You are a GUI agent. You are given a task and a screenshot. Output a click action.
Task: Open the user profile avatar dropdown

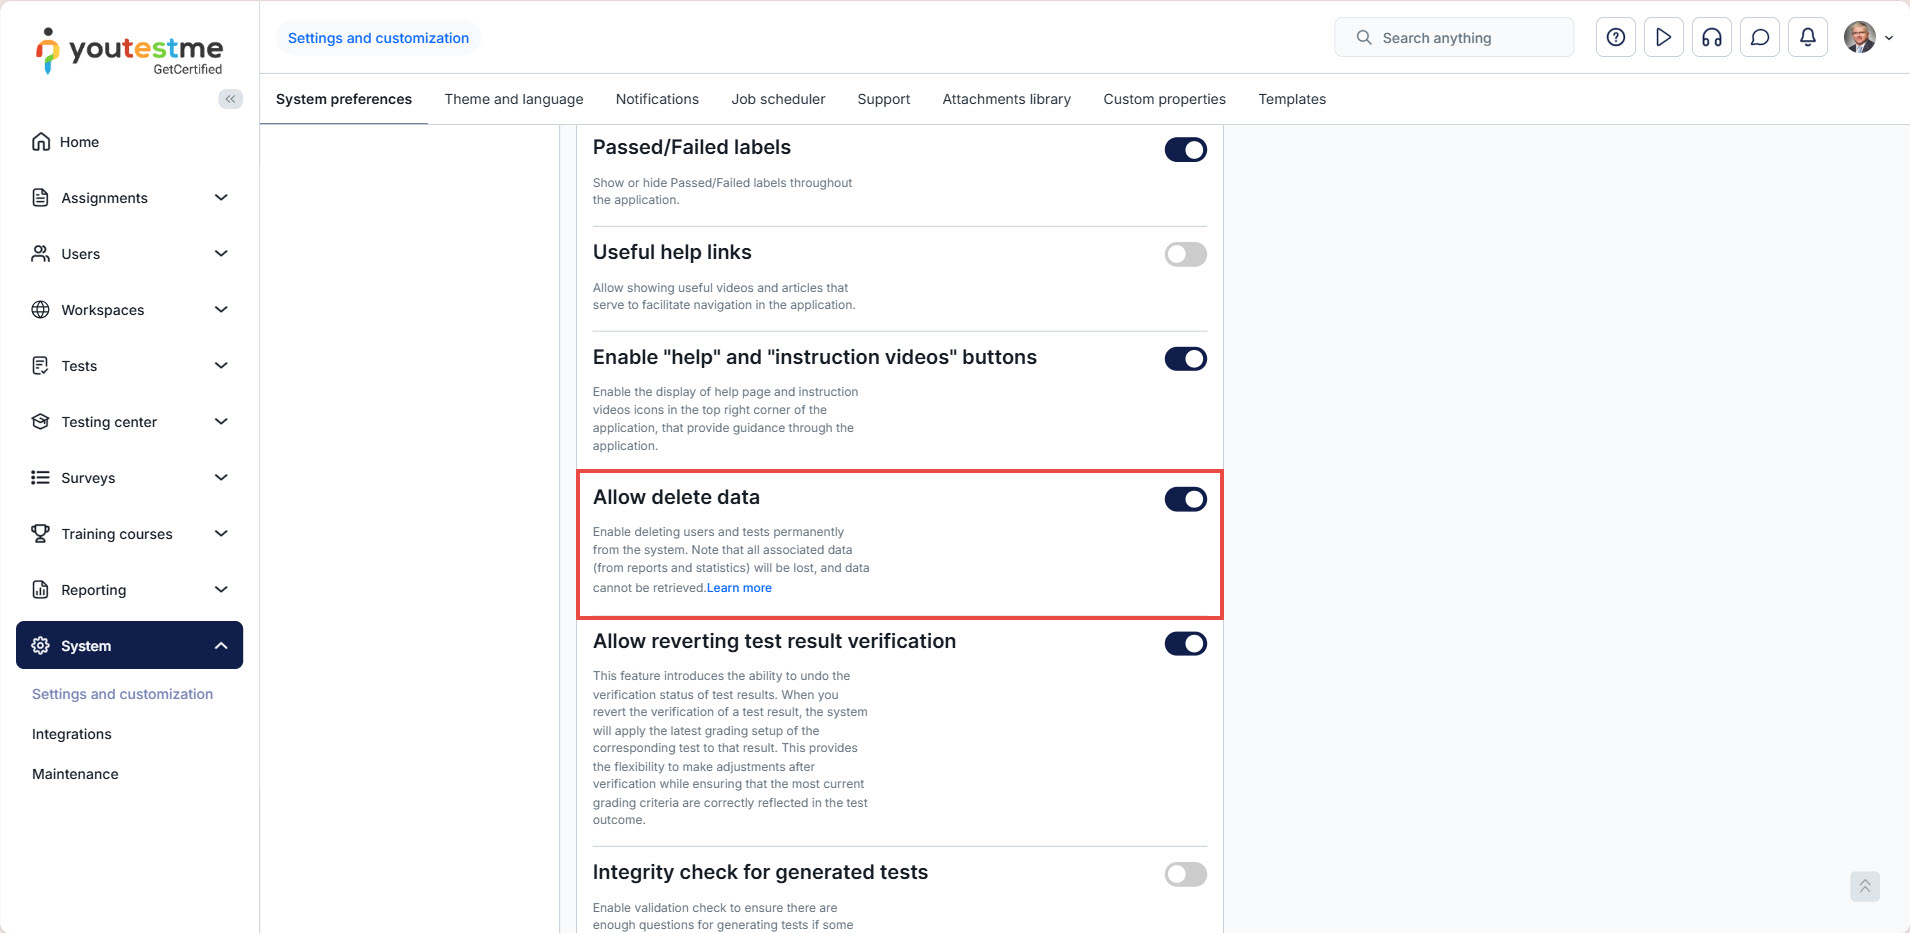(1867, 38)
